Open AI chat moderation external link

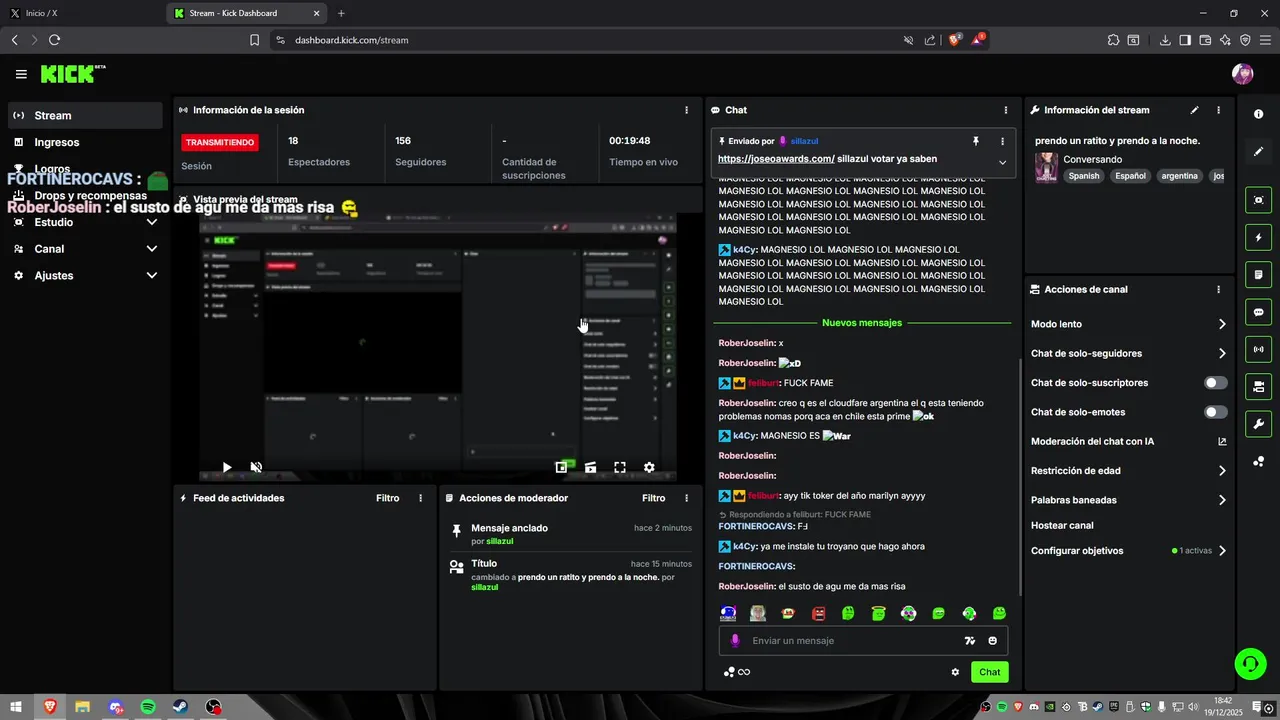click(x=1222, y=441)
